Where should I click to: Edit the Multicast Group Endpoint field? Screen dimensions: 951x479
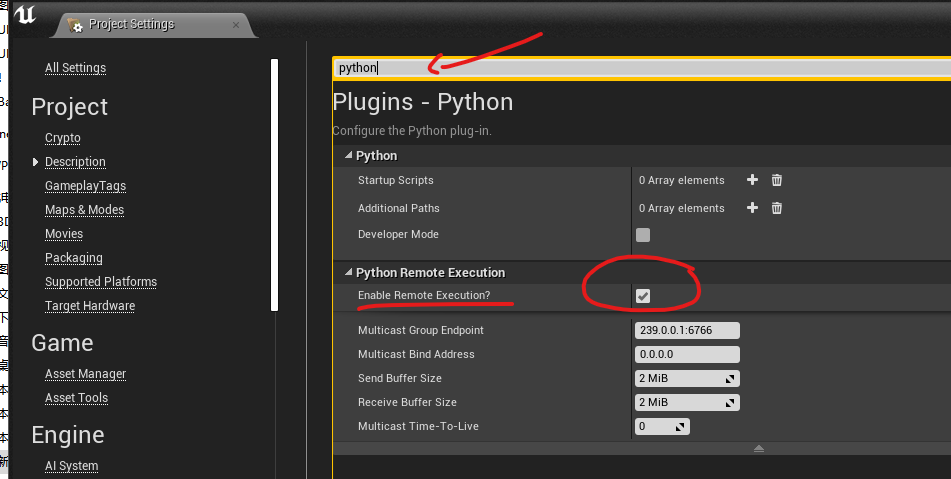point(687,330)
